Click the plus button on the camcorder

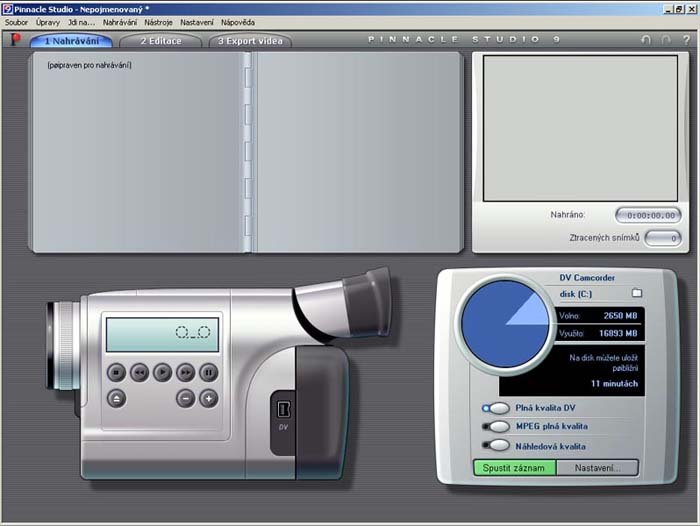[x=208, y=397]
